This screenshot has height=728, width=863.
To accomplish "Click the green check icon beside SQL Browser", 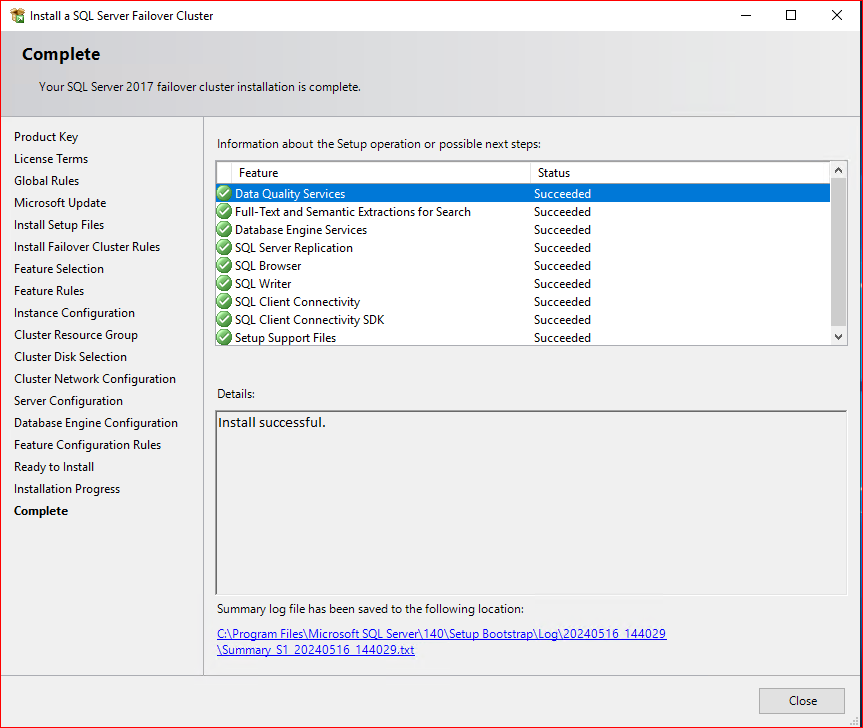I will click(224, 265).
